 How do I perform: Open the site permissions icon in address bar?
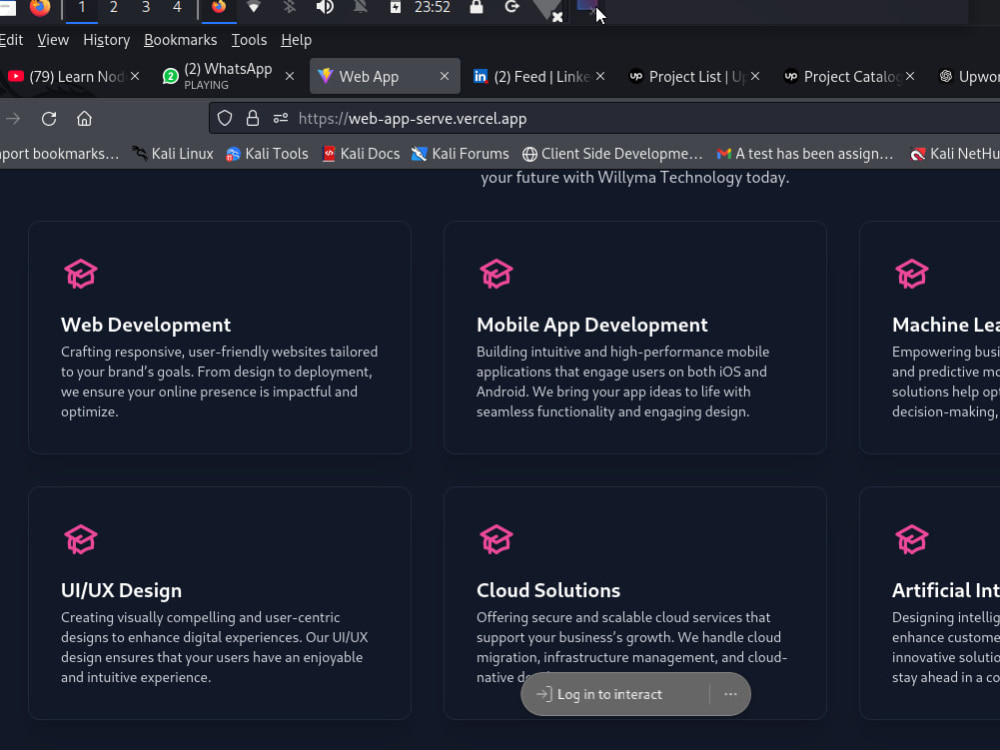281,119
